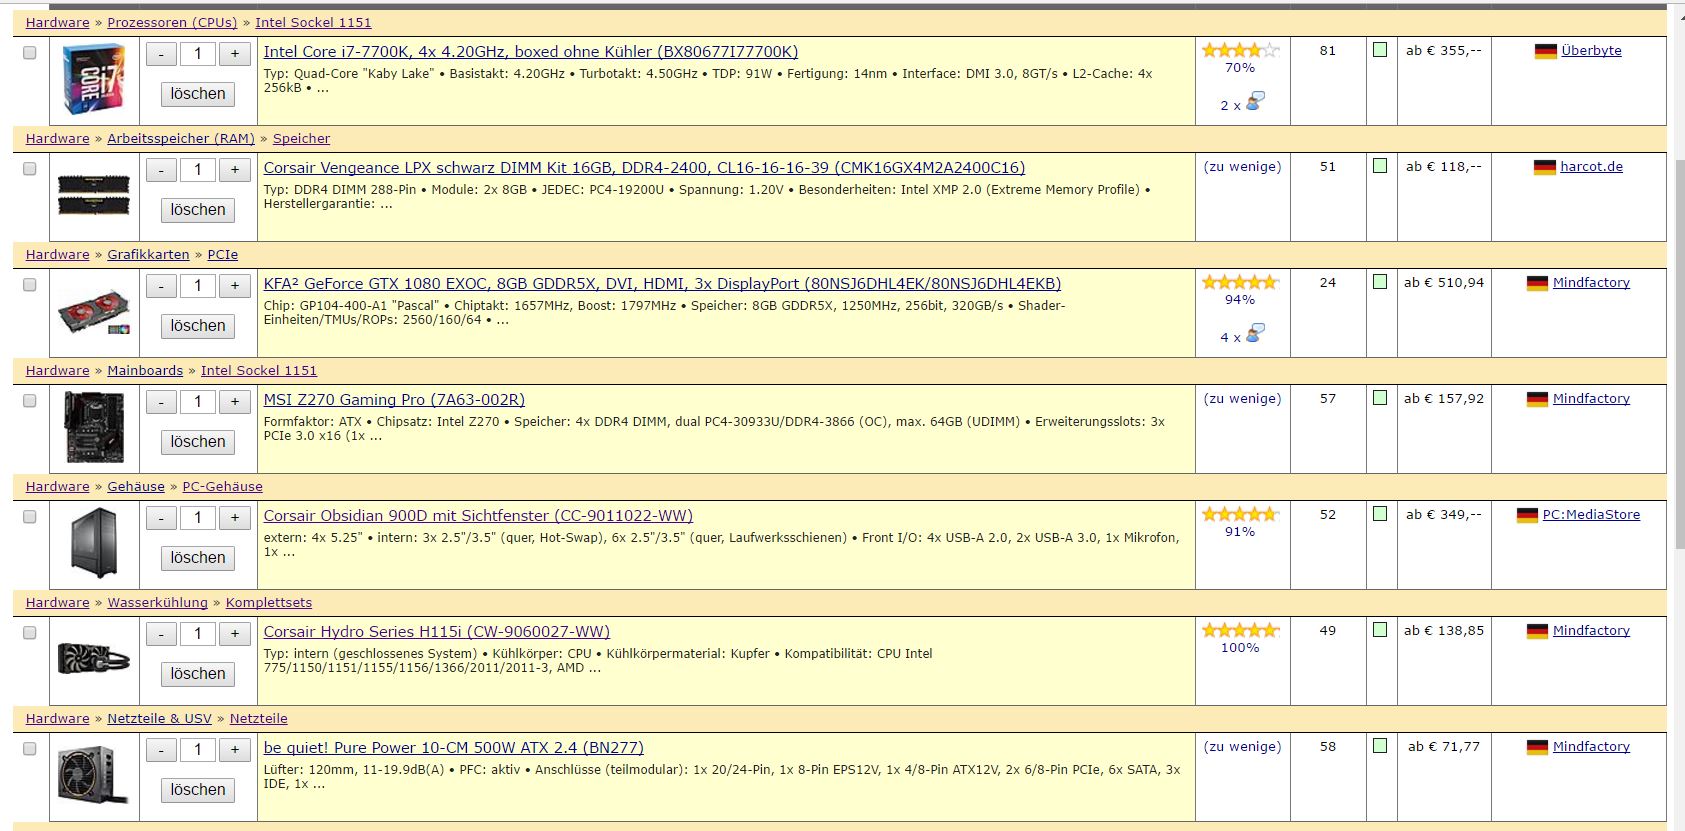Delete KFA² GTX 1080 with löschen
The width and height of the screenshot is (1685, 831).
198,326
